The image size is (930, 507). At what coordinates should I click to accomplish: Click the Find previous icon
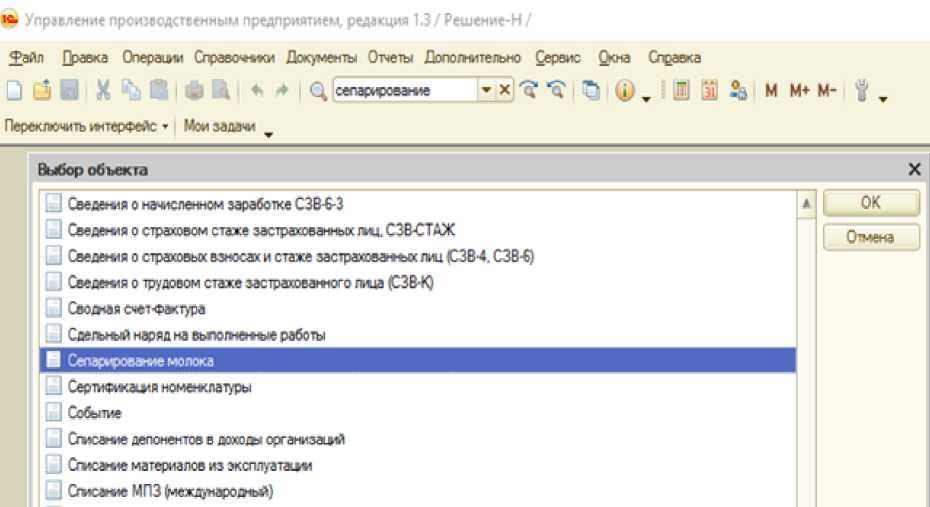tap(556, 90)
